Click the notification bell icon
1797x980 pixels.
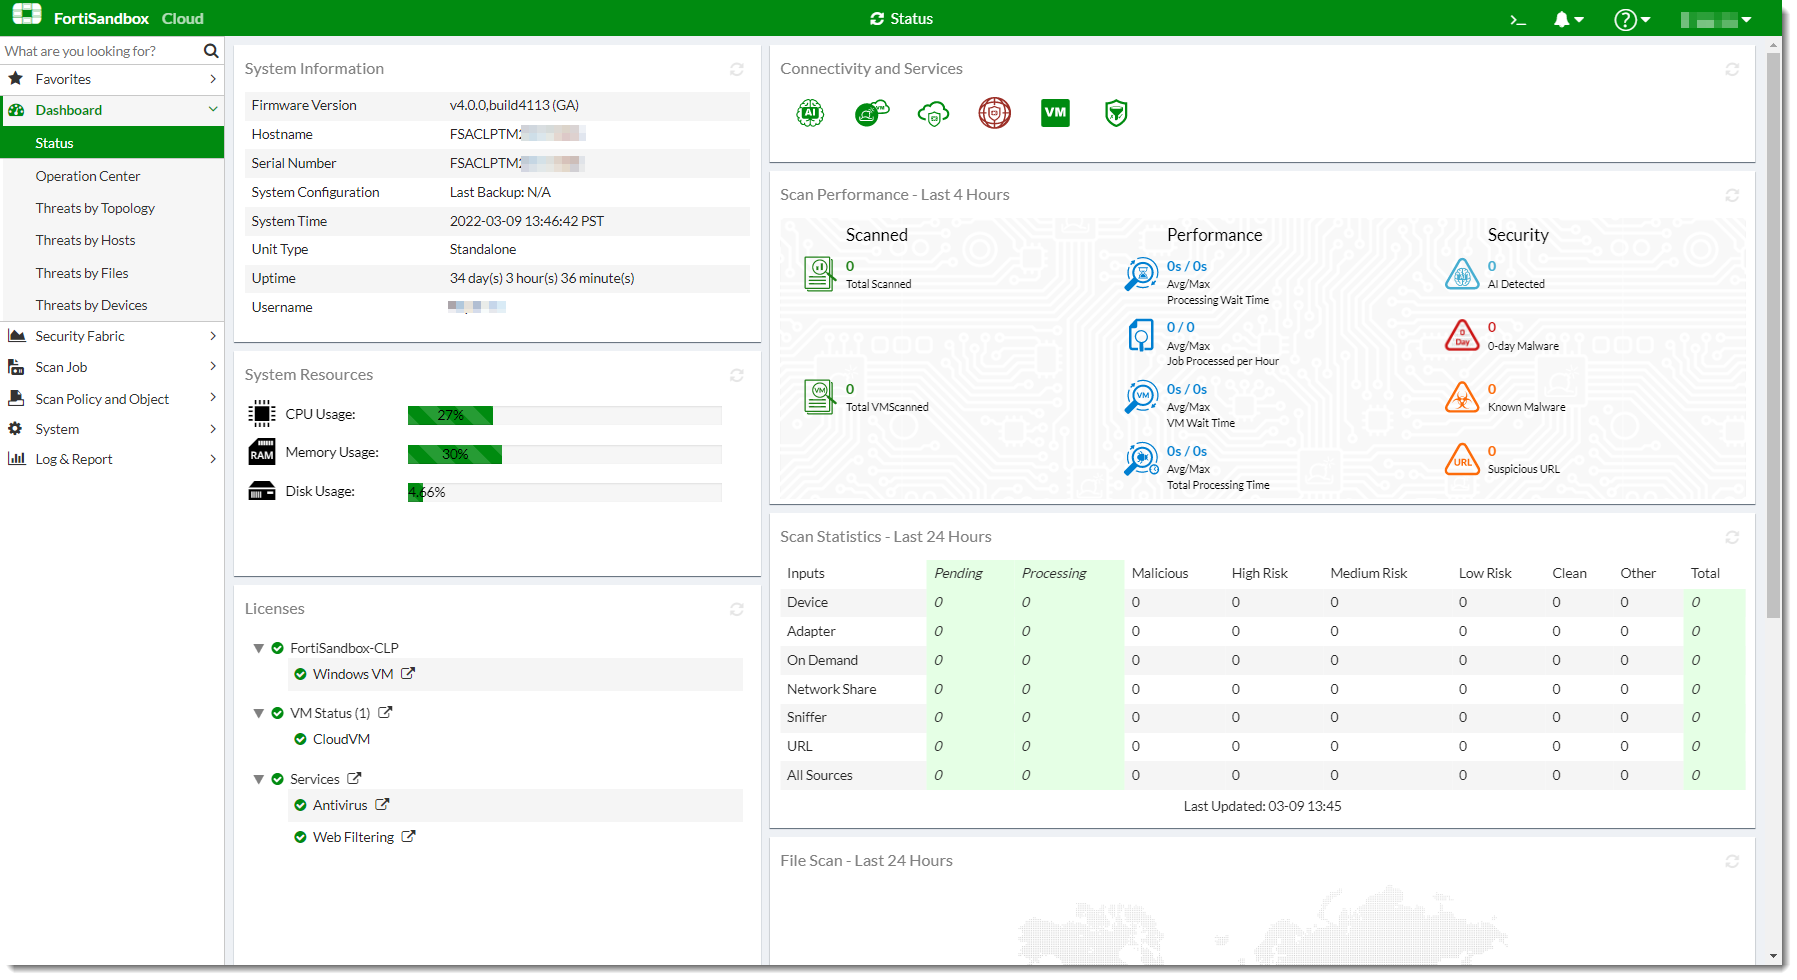pos(1562,18)
